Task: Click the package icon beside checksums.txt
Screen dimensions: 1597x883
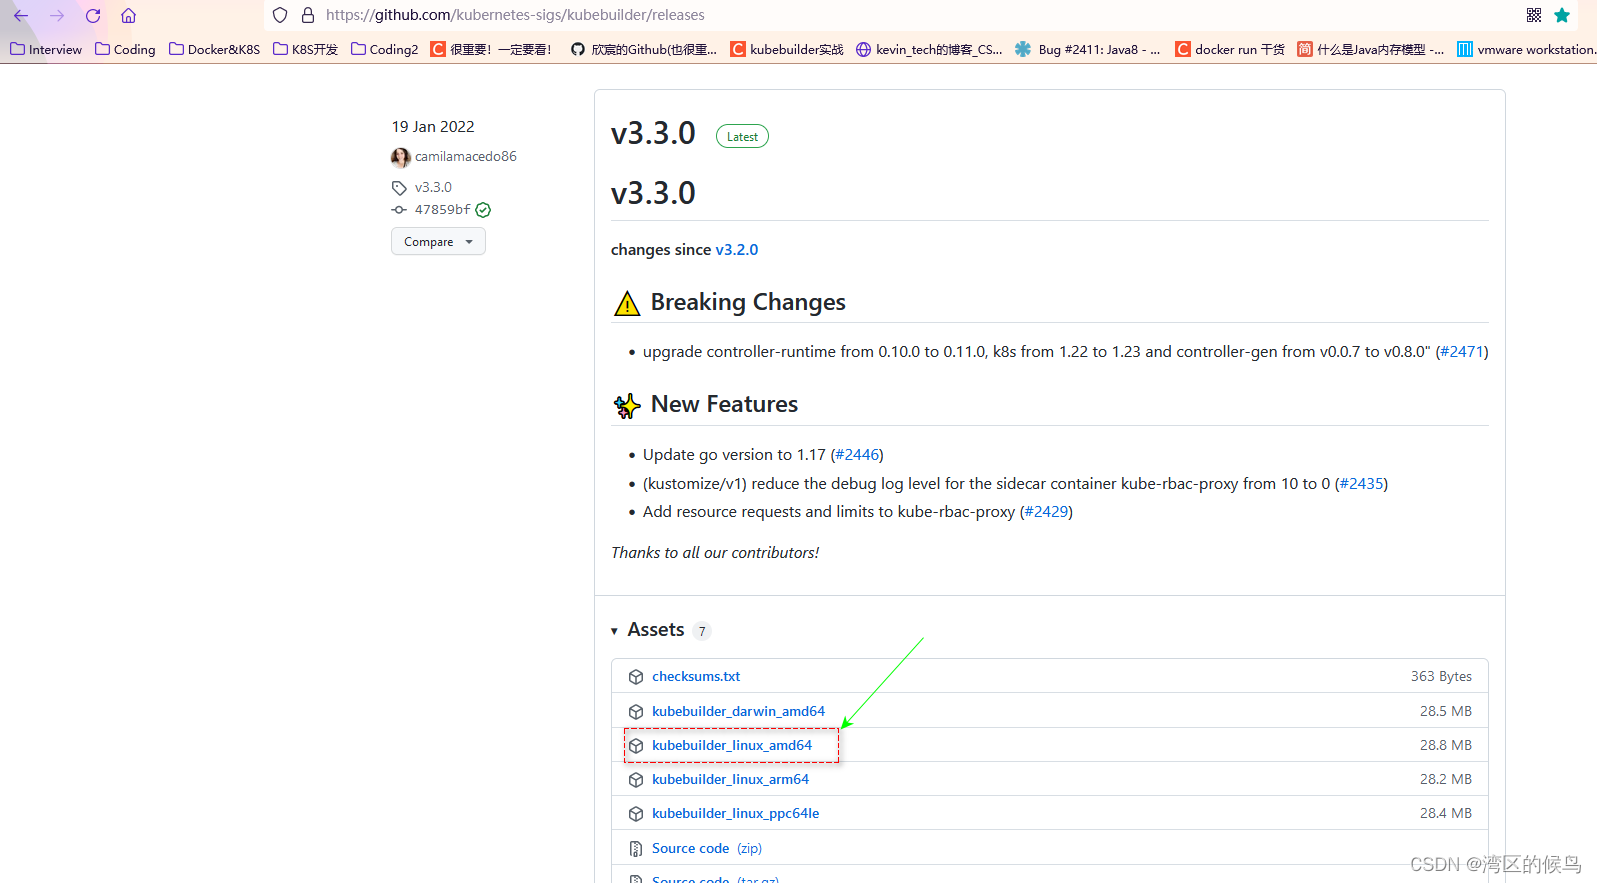Action: point(636,677)
